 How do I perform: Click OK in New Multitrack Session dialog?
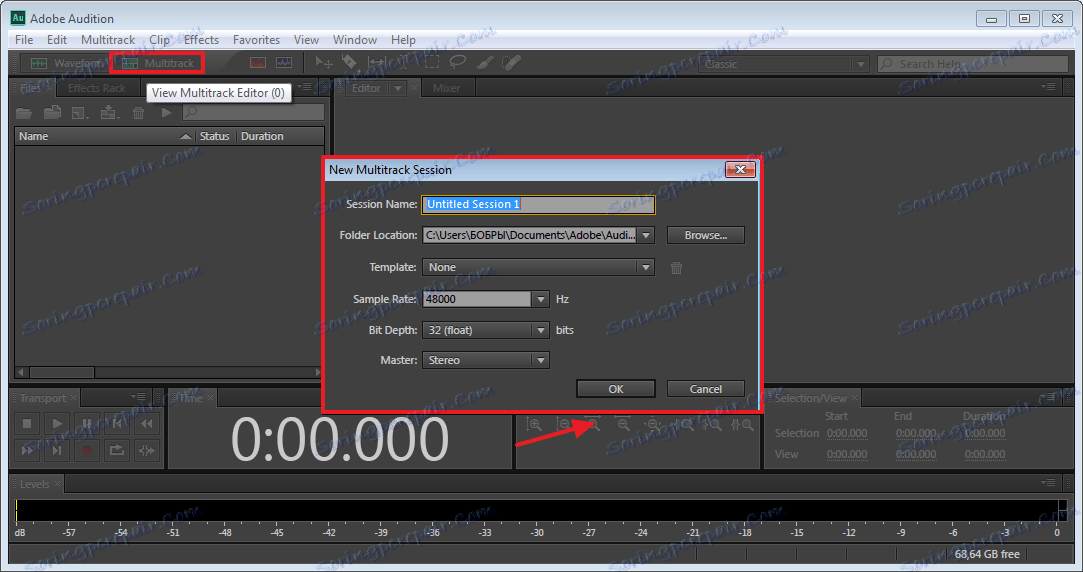click(615, 389)
